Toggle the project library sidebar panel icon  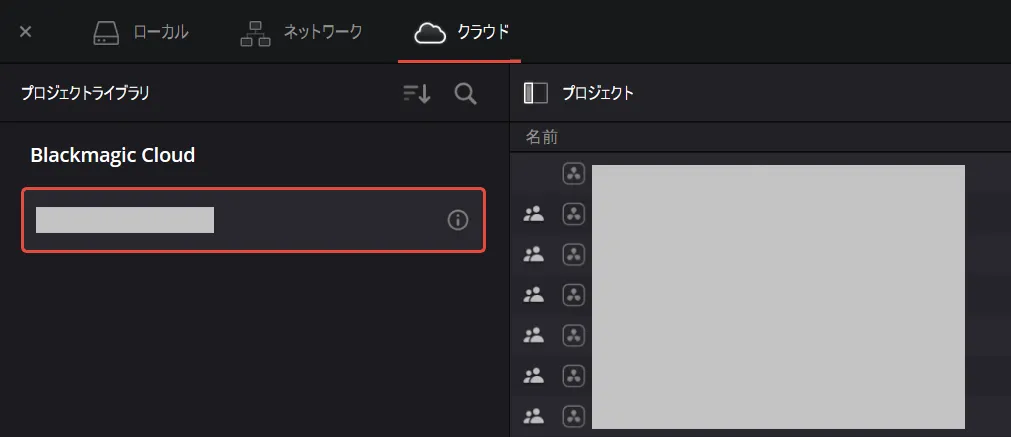[x=535, y=93]
